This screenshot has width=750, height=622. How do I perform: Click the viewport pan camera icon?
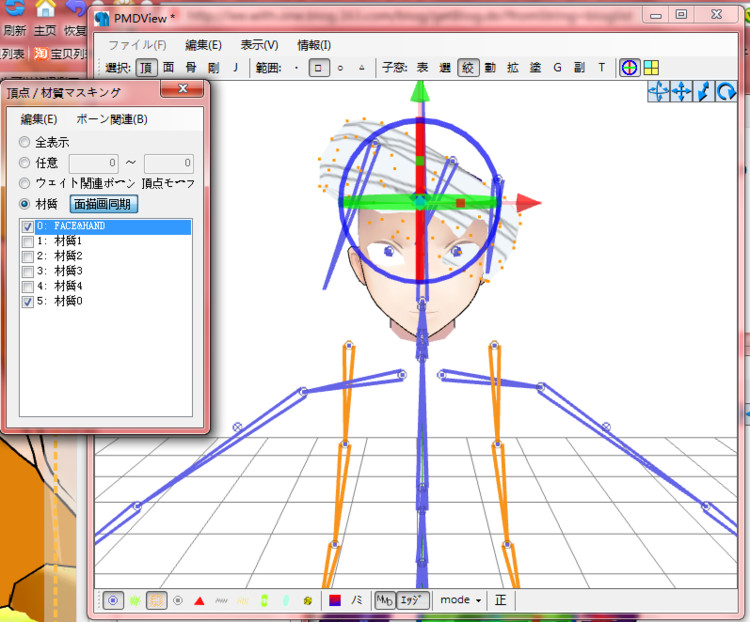pos(658,91)
